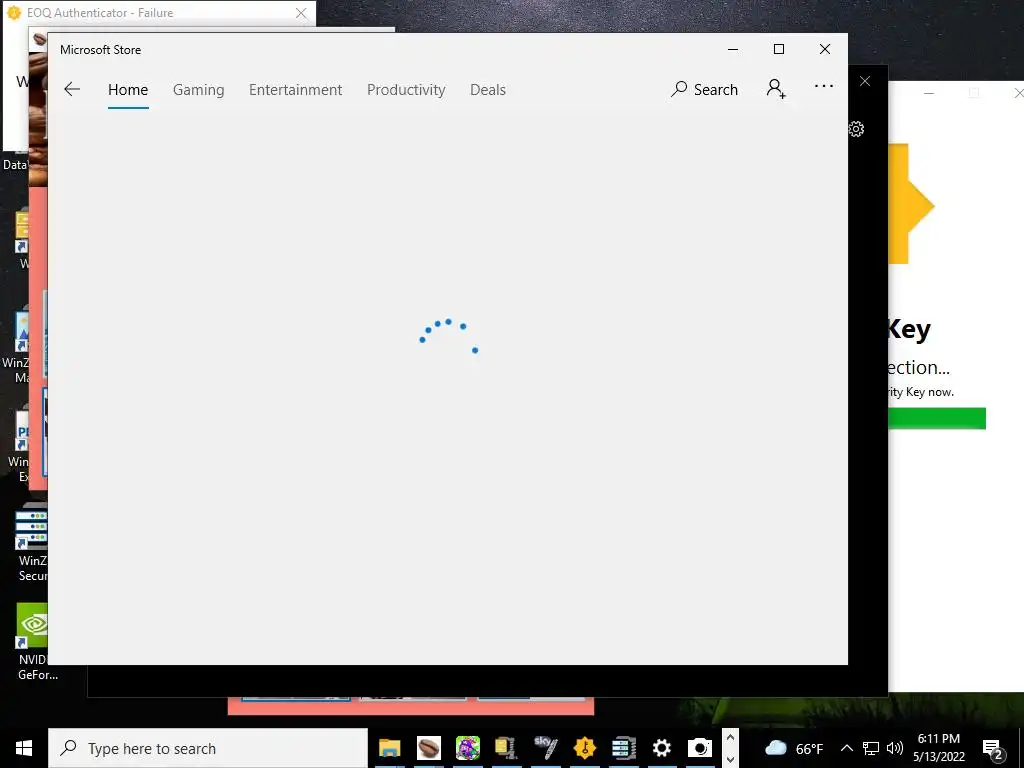View the Deals tab

(488, 89)
